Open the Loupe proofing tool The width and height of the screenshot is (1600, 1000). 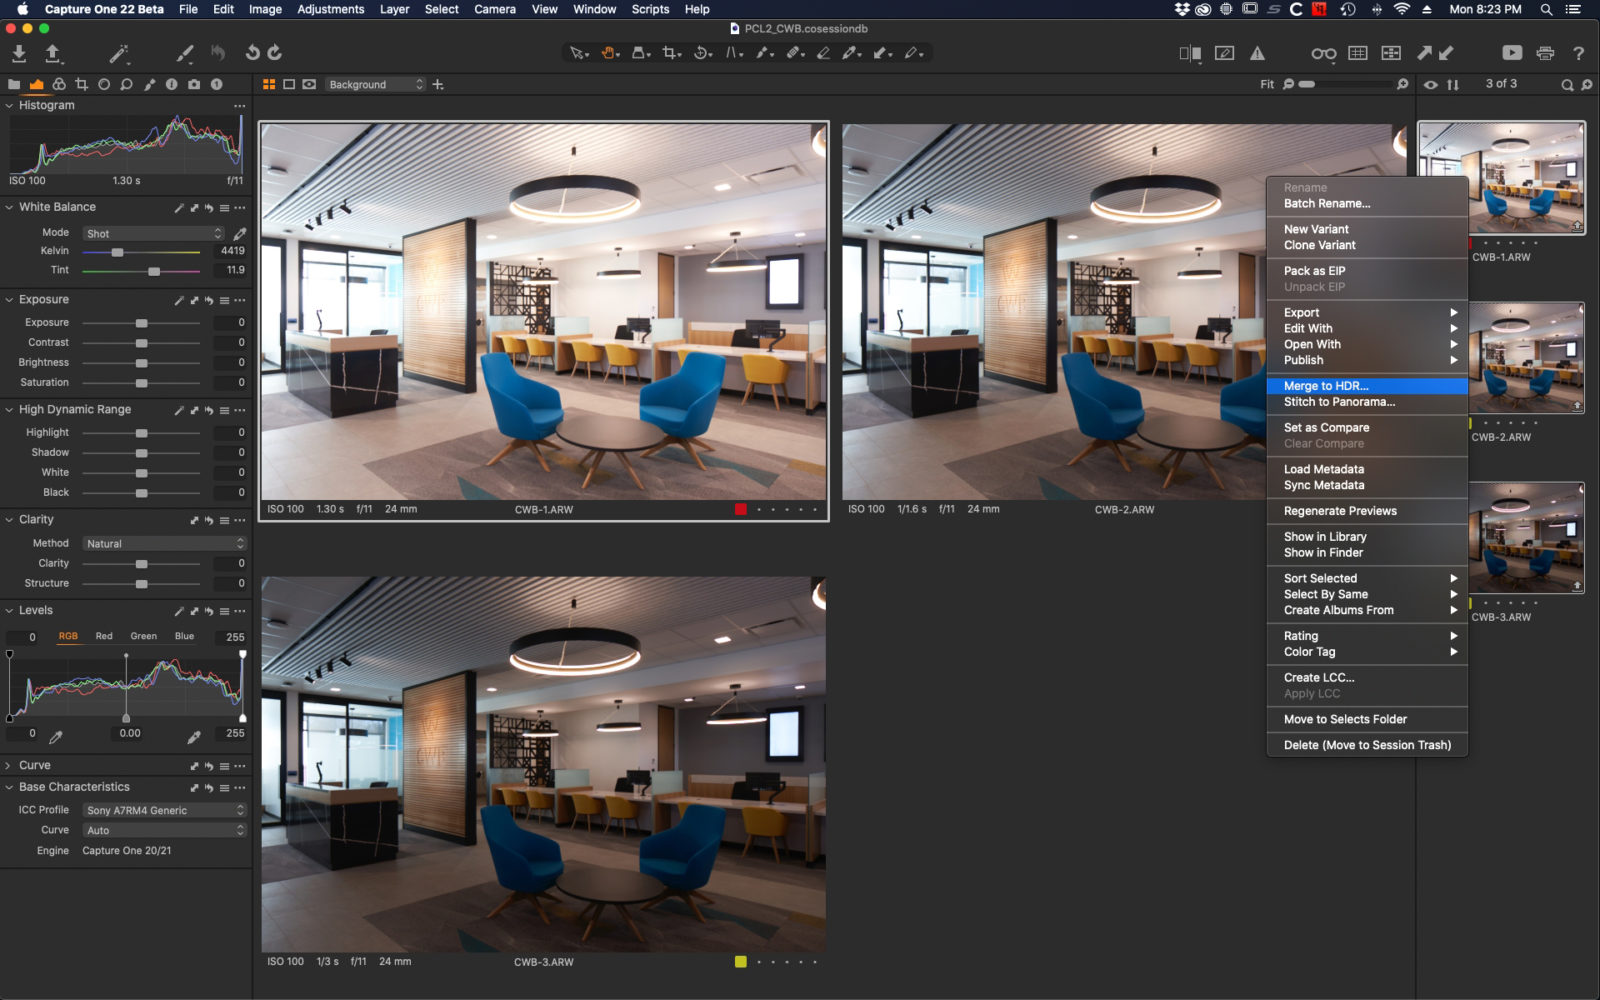(1324, 53)
